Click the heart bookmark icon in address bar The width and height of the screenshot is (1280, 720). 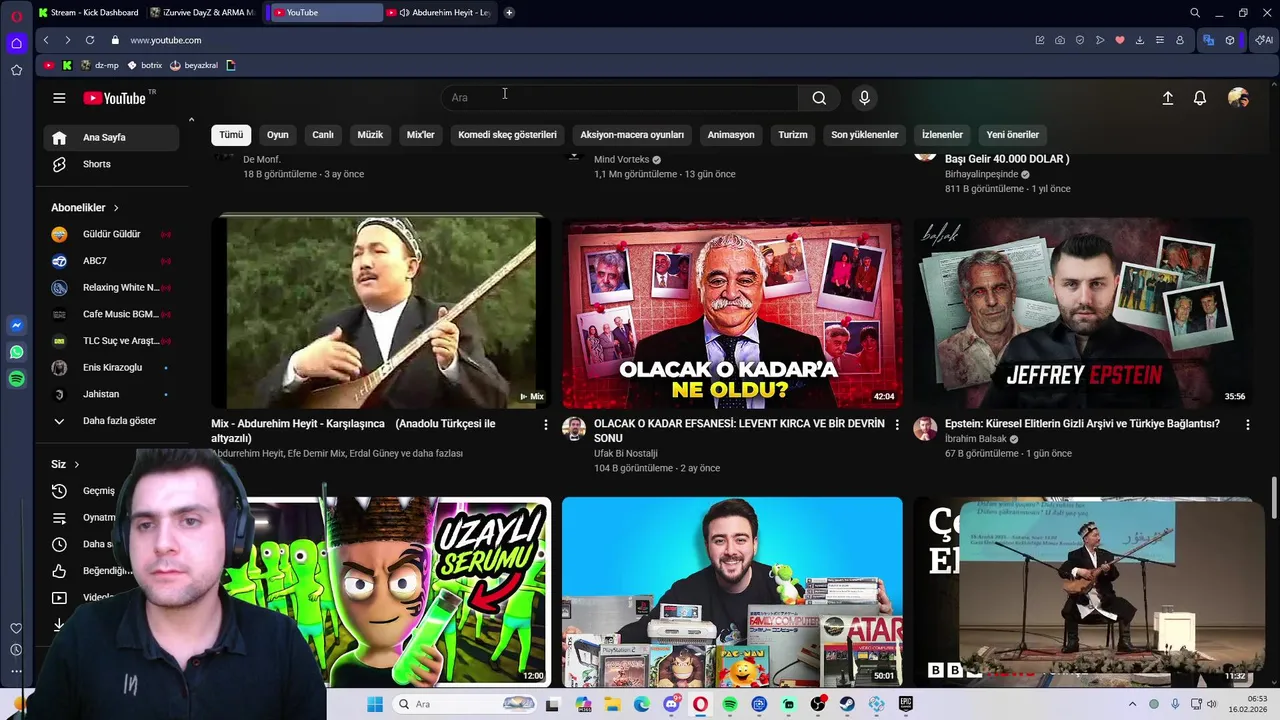pyautogui.click(x=1120, y=40)
